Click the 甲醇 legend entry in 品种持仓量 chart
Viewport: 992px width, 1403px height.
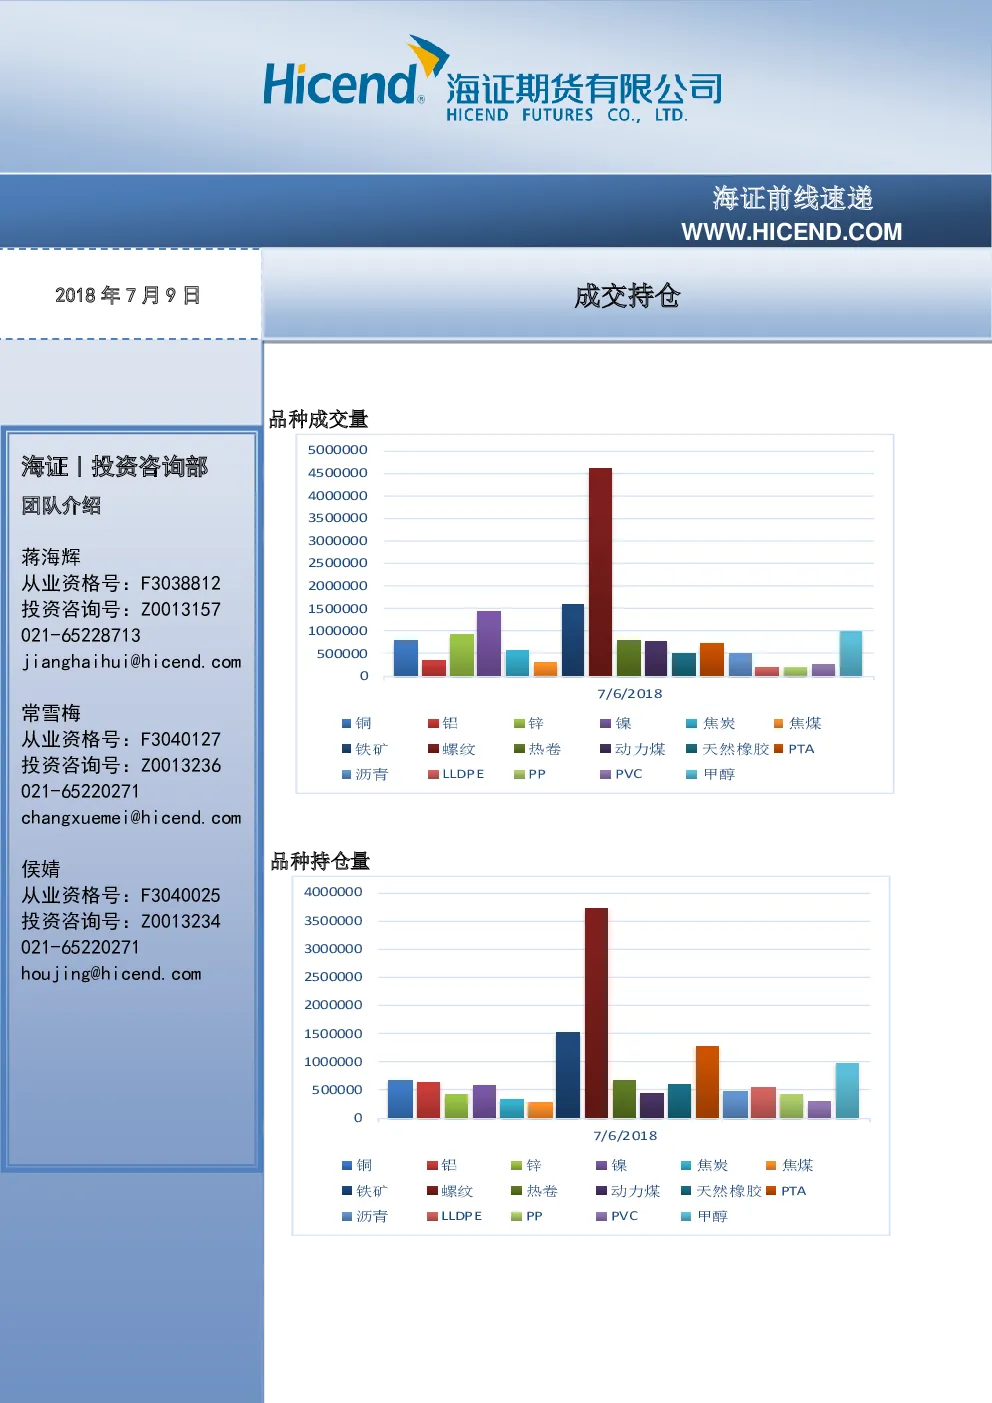click(x=705, y=1217)
